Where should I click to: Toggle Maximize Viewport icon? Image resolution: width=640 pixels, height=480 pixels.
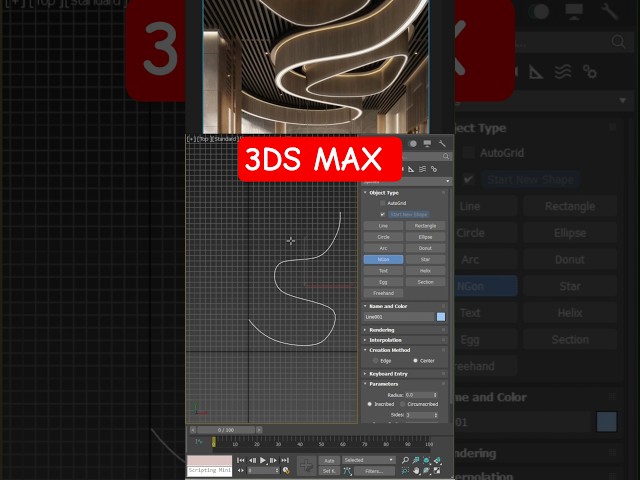(x=437, y=471)
